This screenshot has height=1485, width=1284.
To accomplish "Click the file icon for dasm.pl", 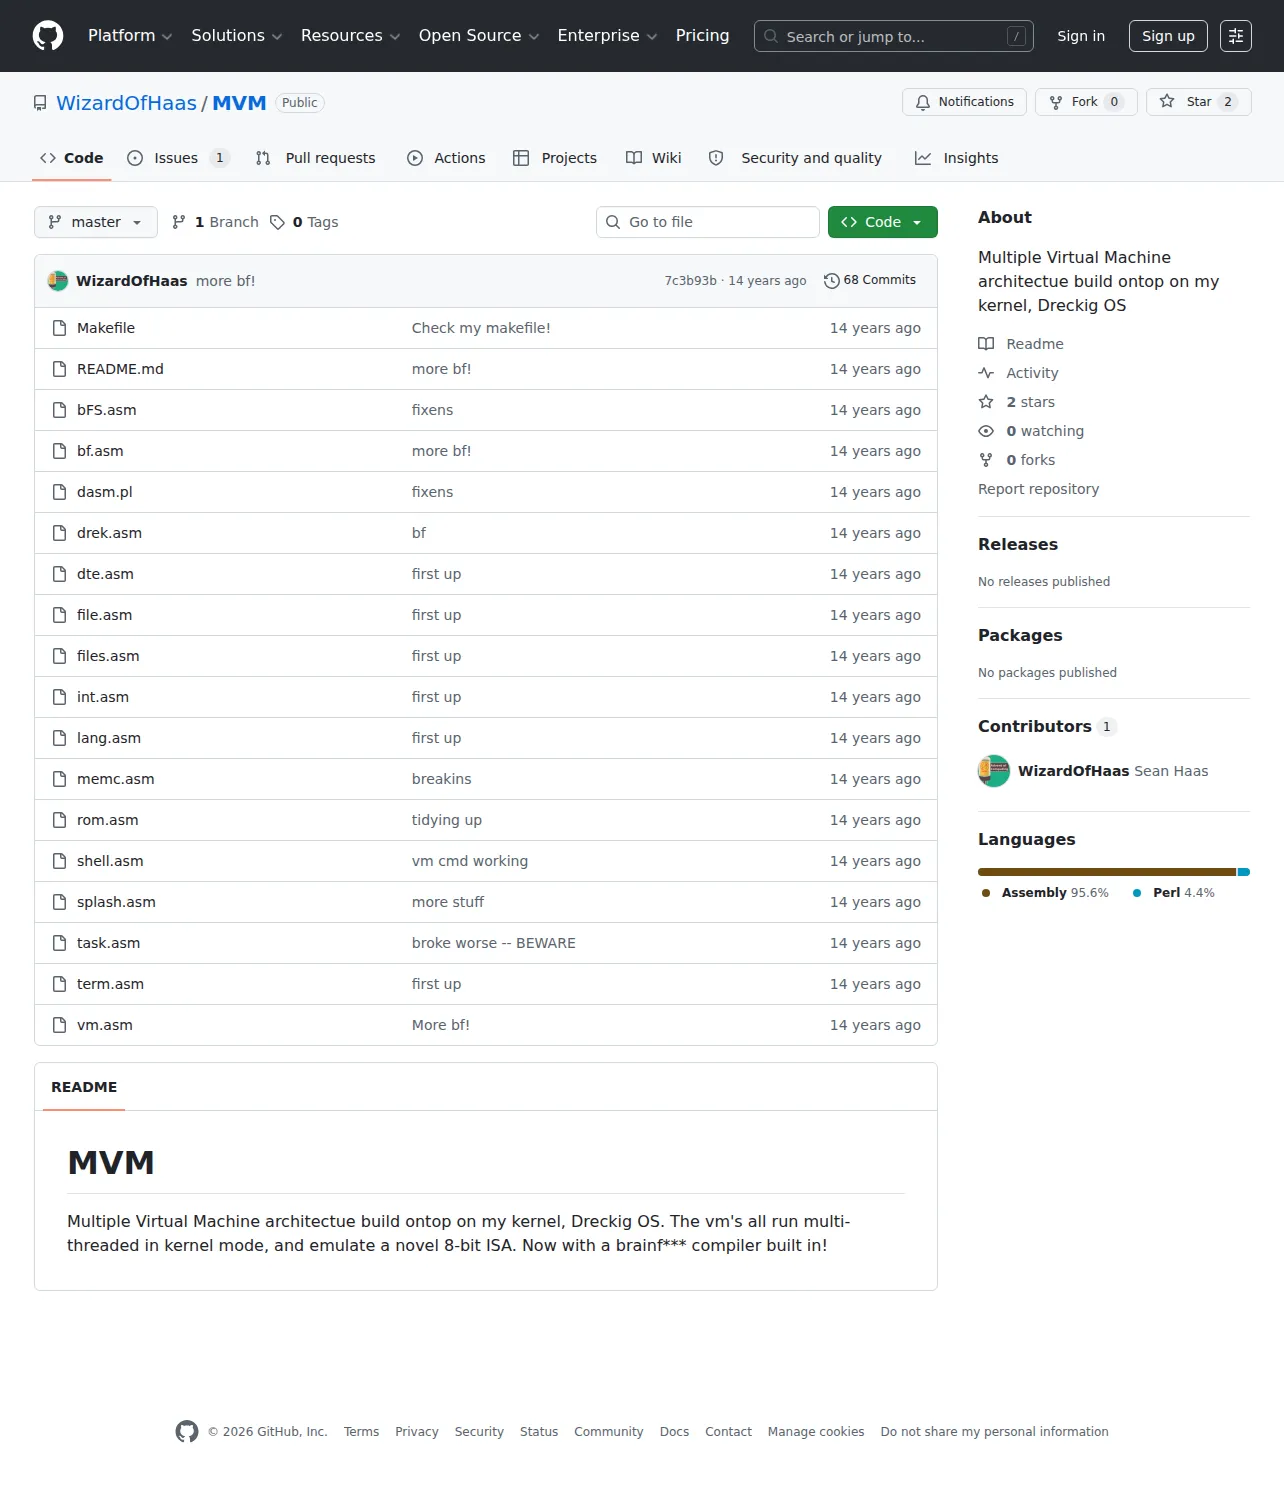I will [x=60, y=492].
